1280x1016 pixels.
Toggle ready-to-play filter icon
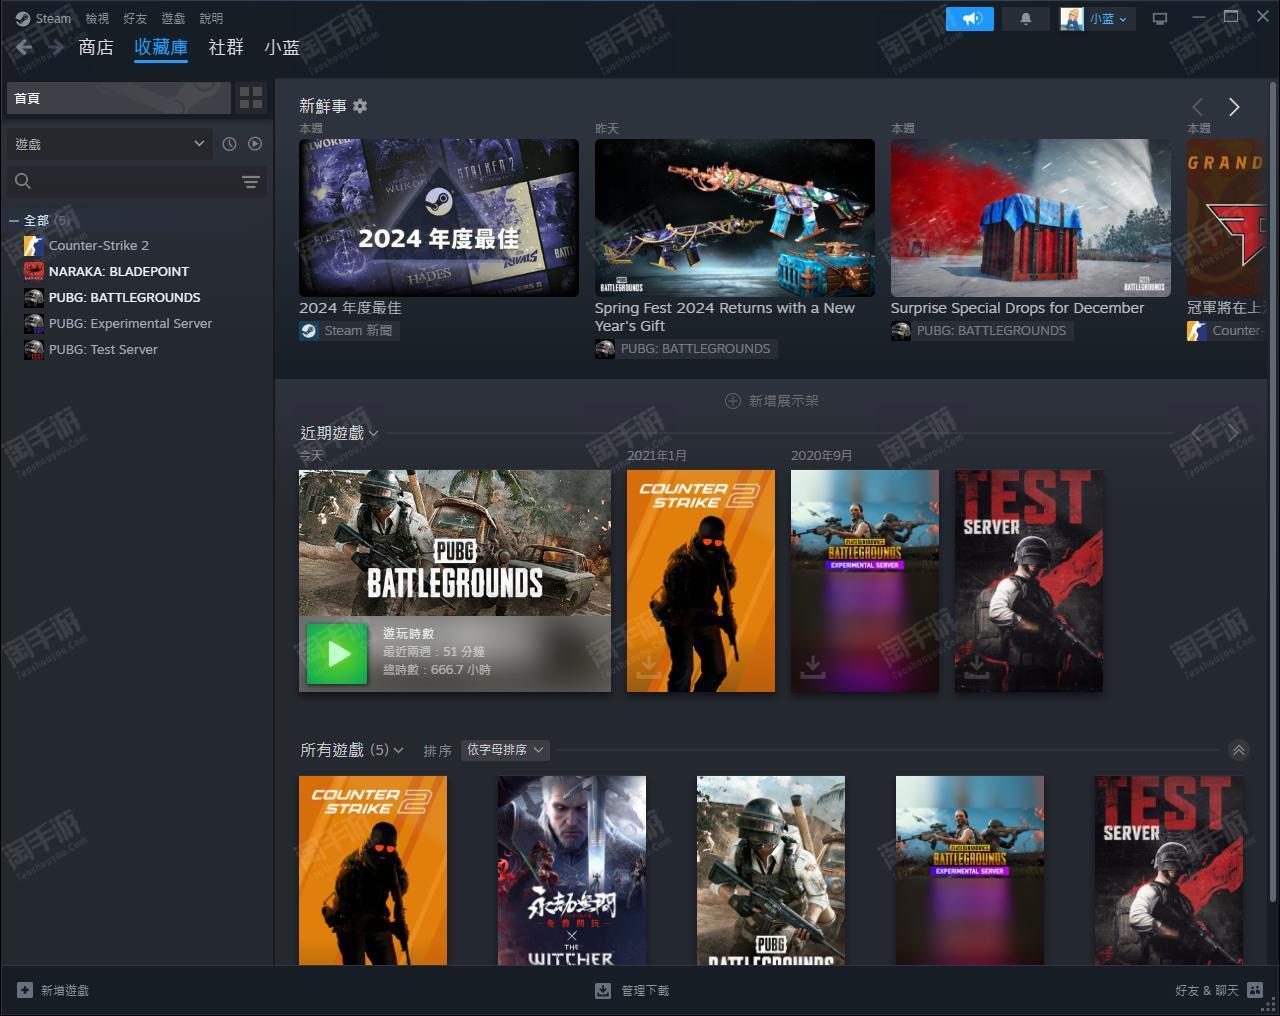point(255,144)
